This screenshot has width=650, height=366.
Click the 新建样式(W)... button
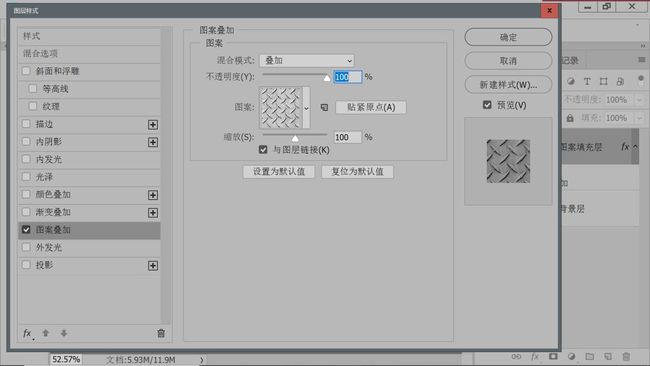[508, 85]
